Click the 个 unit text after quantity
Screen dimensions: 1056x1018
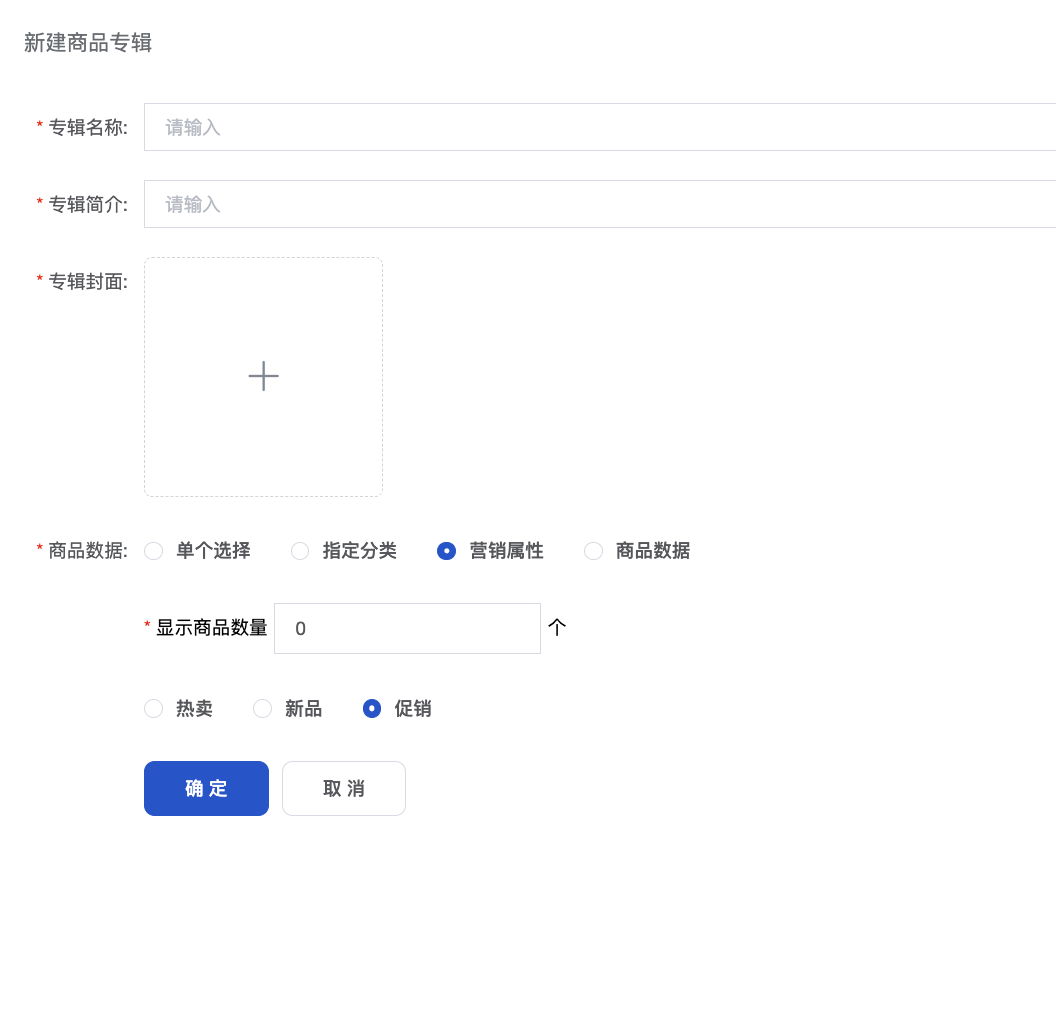tap(557, 627)
